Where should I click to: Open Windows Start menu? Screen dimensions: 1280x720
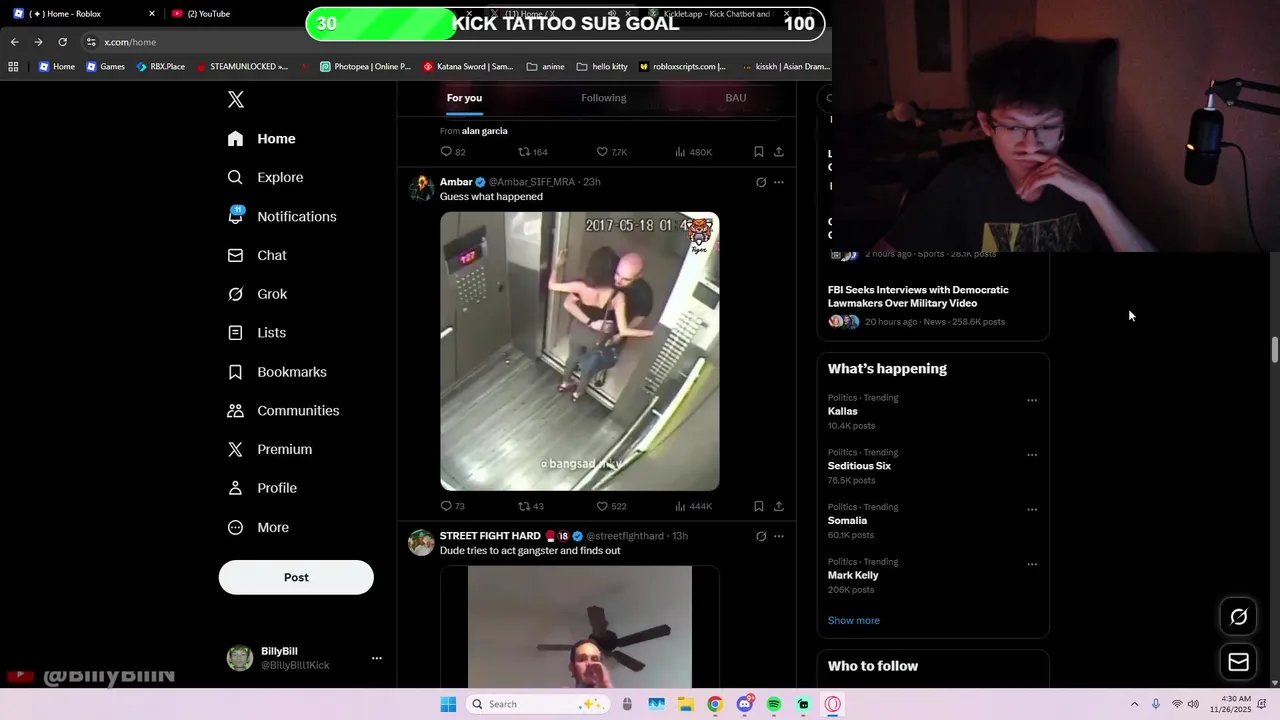pos(448,704)
